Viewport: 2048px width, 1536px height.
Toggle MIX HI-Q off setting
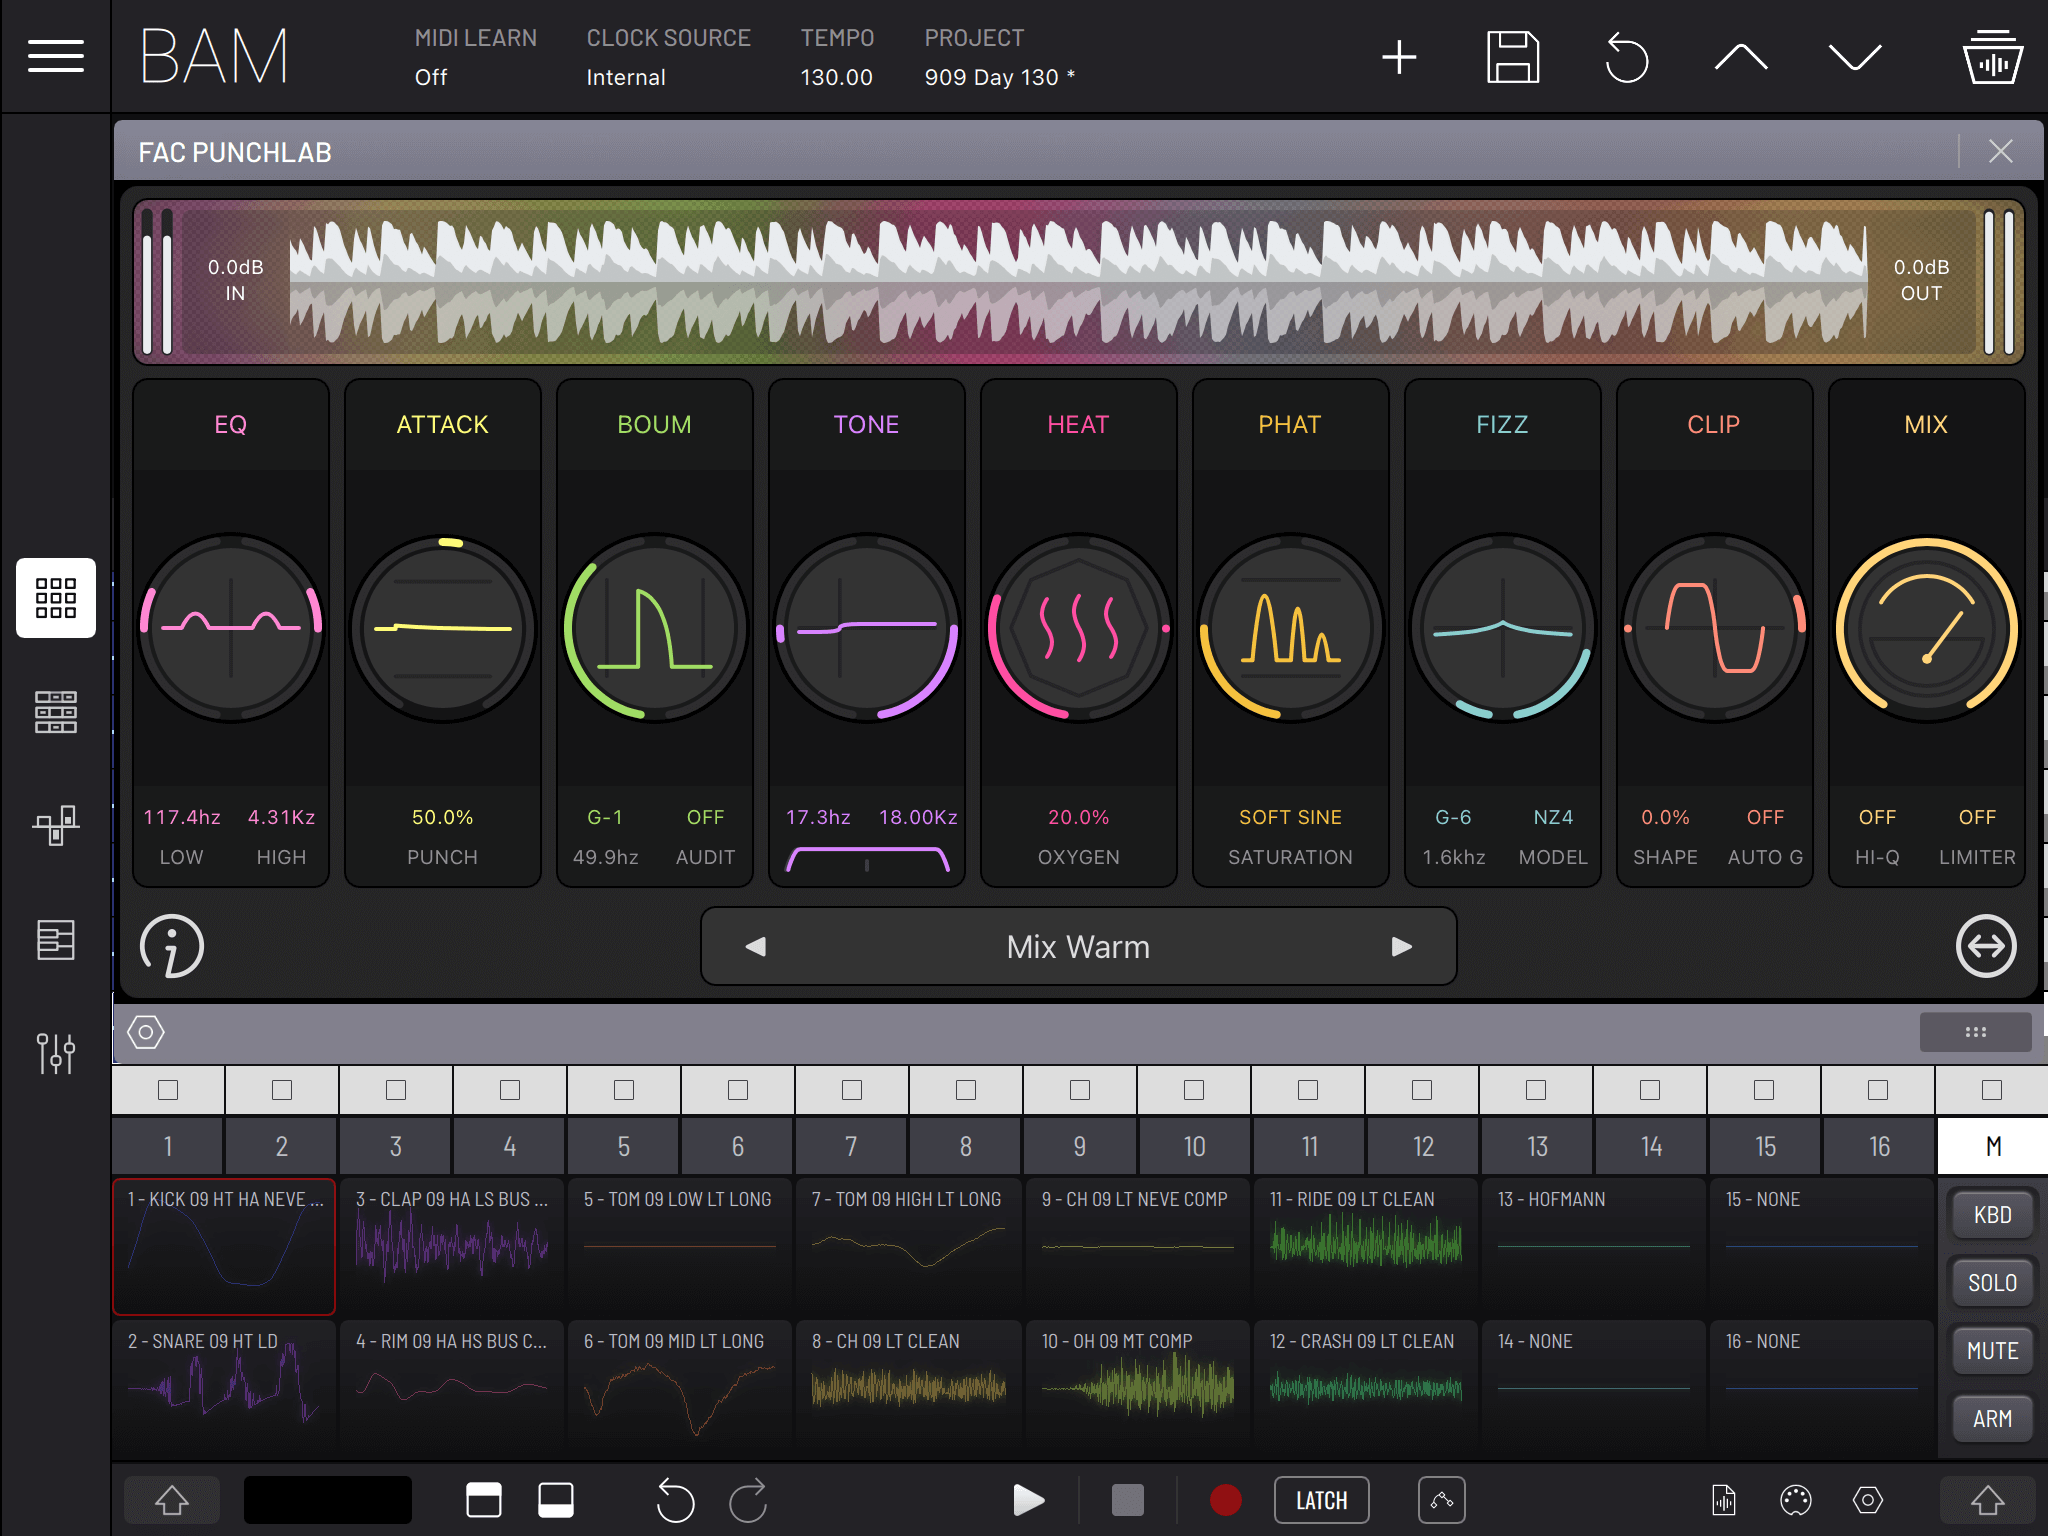click(x=1877, y=817)
